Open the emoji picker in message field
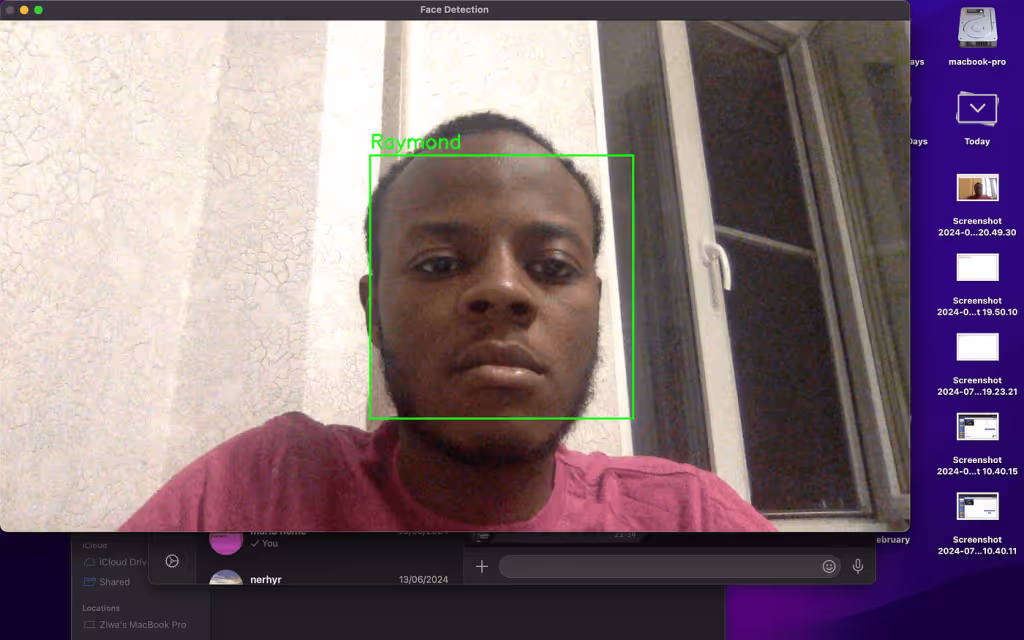The height and width of the screenshot is (640, 1024). click(829, 567)
